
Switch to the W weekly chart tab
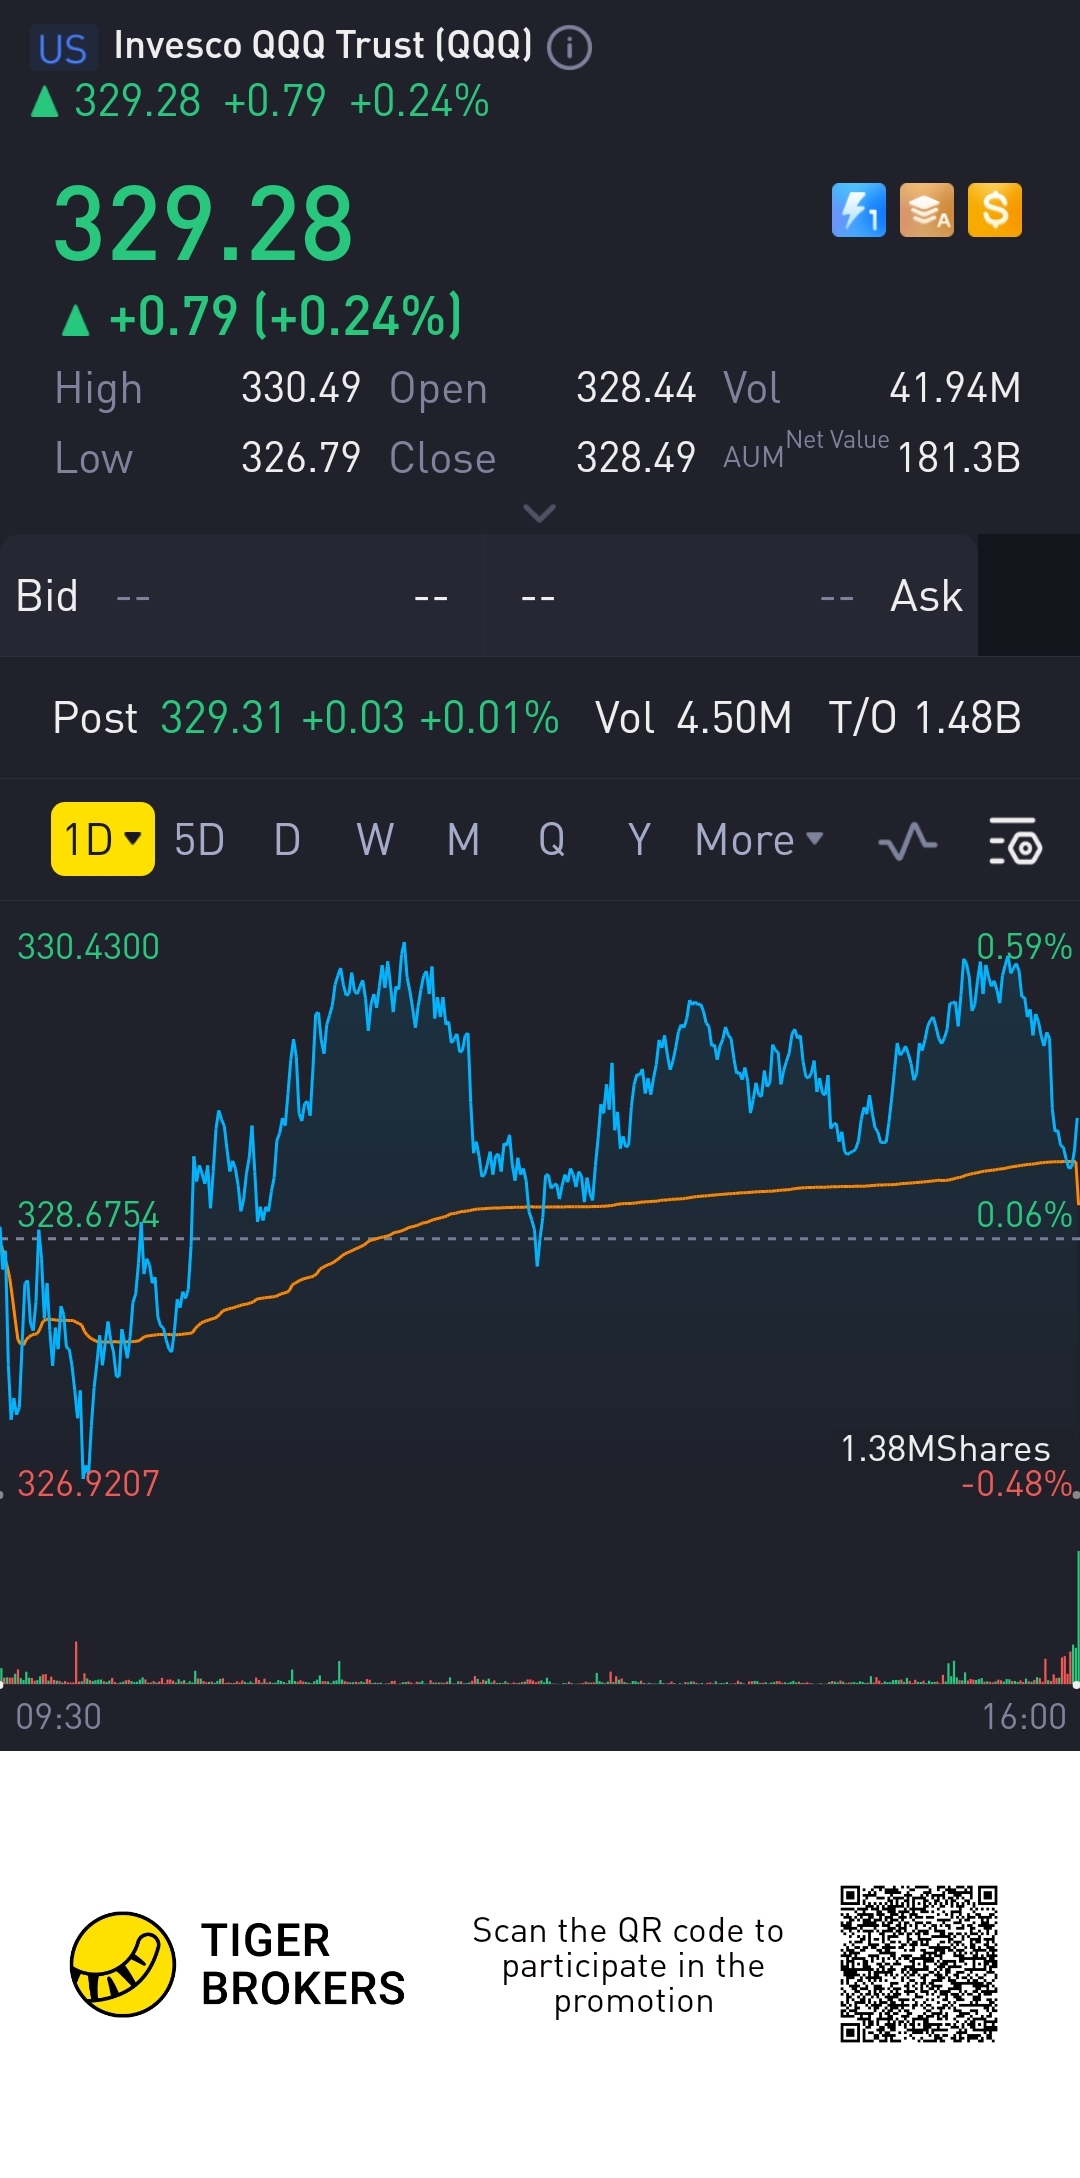(x=375, y=840)
